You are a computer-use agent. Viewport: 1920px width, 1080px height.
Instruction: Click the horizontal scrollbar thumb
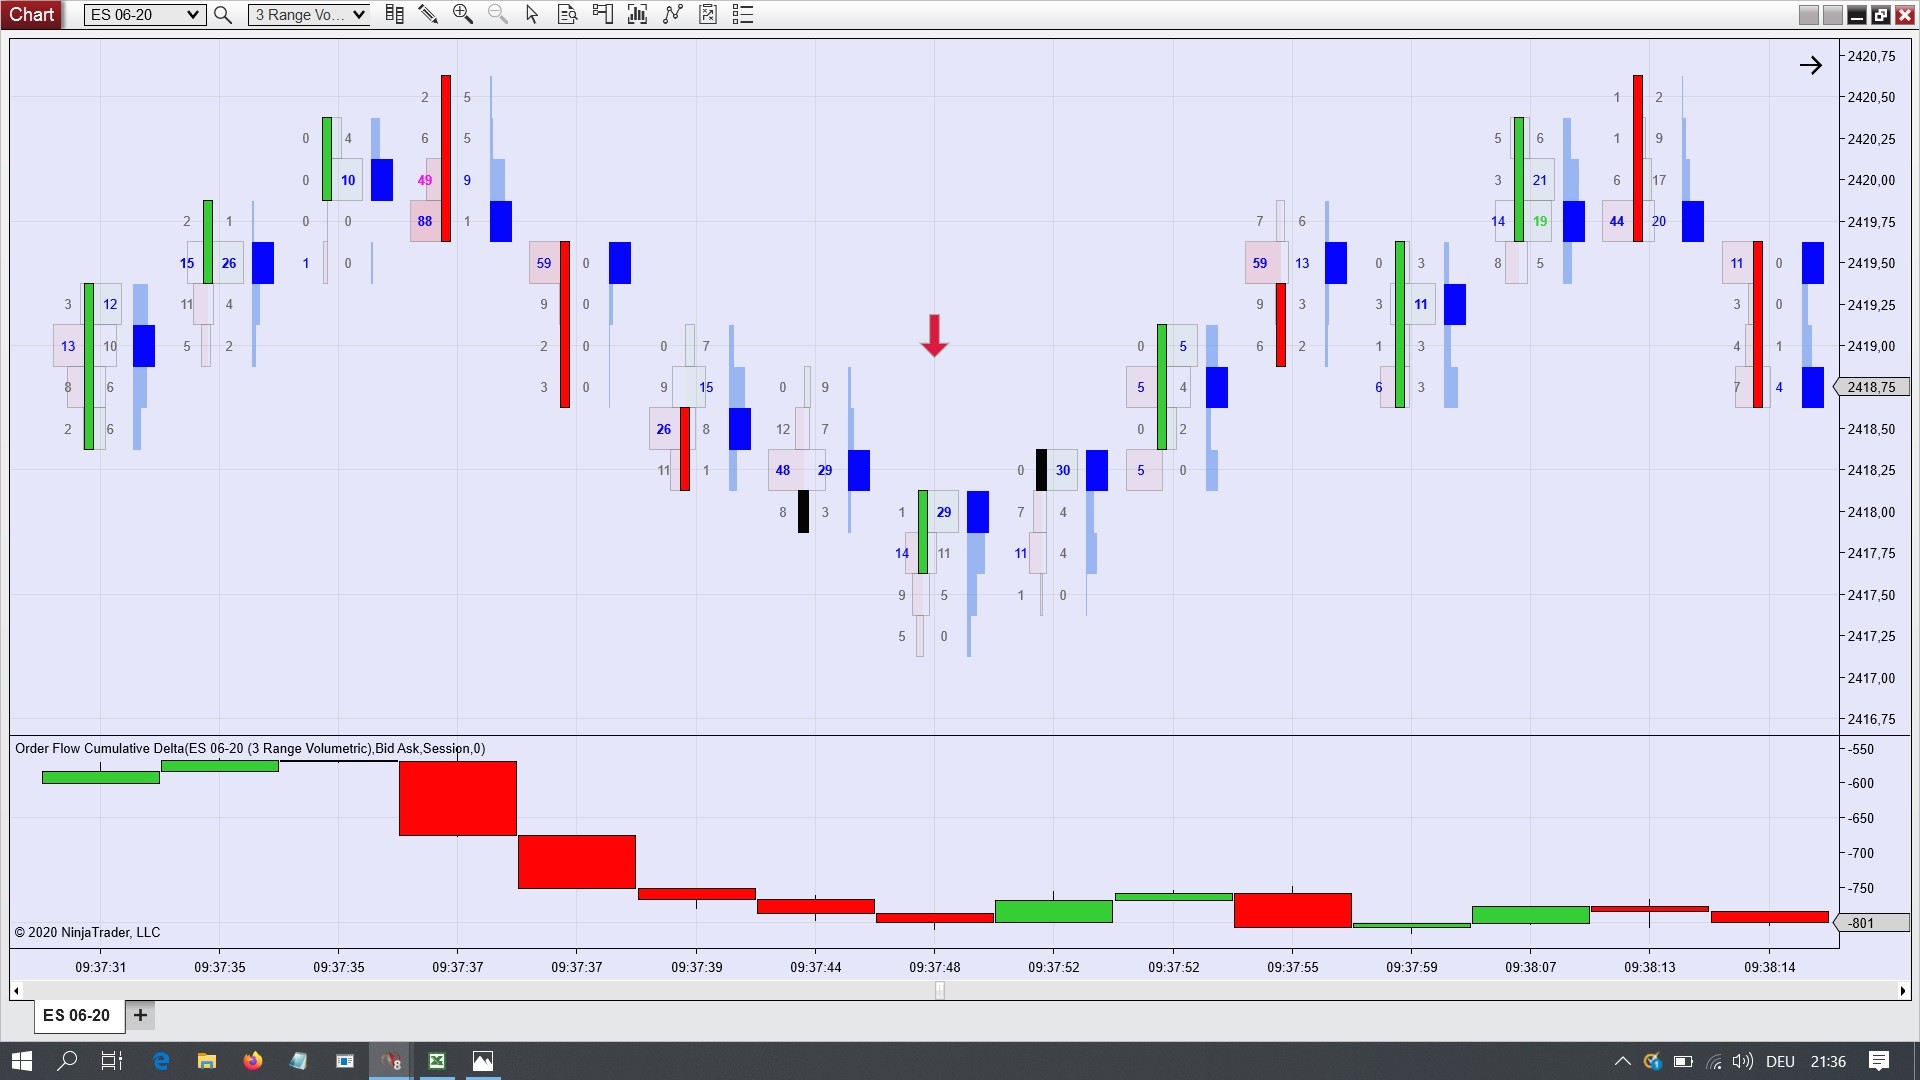[x=939, y=990]
